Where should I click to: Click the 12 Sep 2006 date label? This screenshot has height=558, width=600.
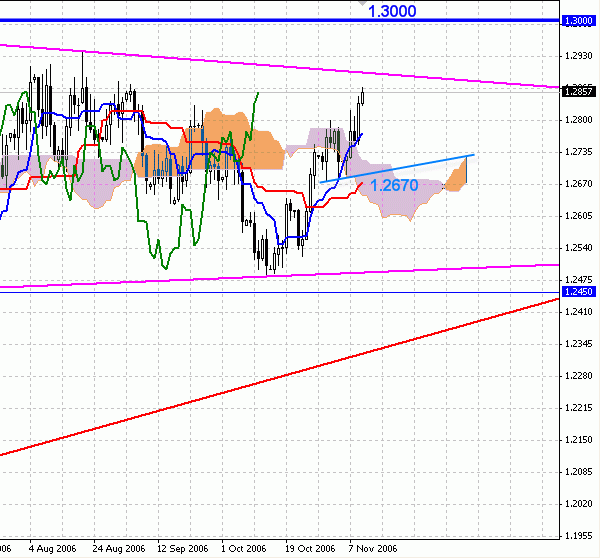point(183,549)
